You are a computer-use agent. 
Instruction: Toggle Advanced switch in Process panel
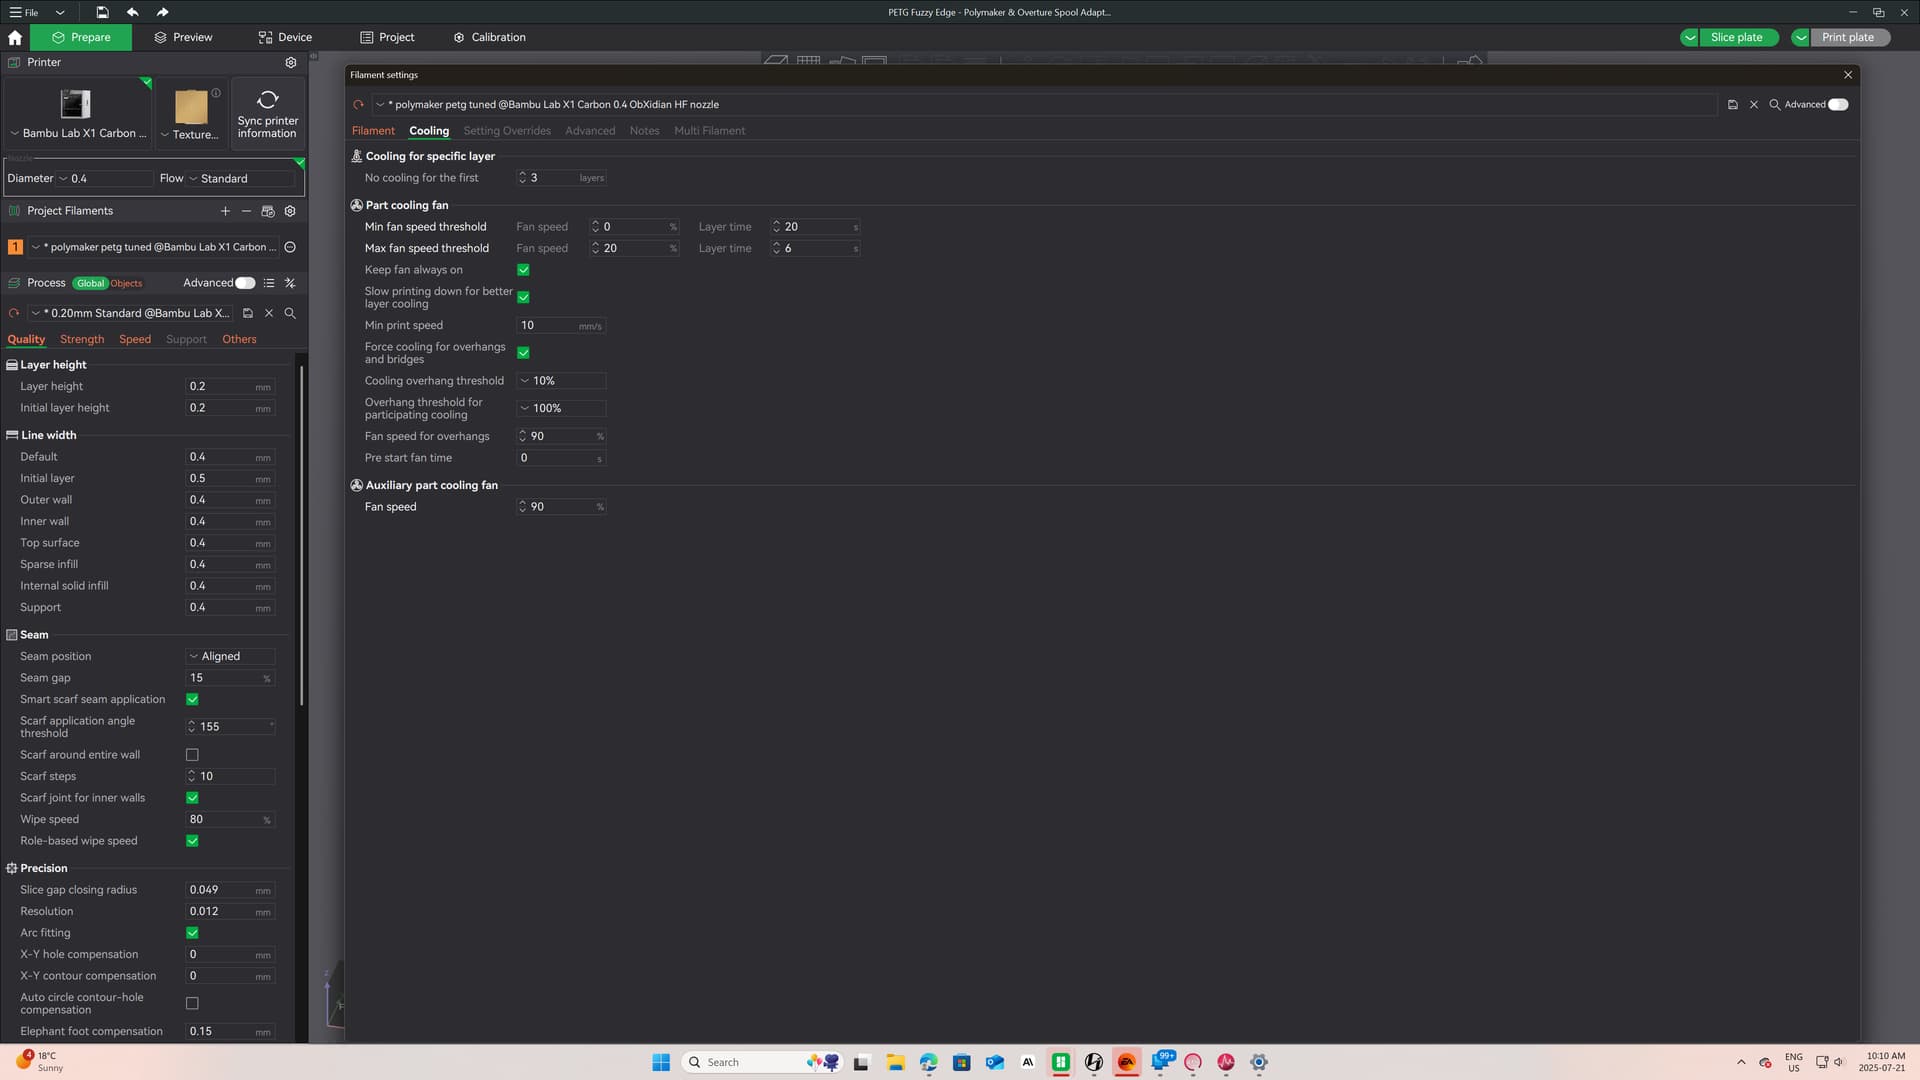(x=245, y=283)
